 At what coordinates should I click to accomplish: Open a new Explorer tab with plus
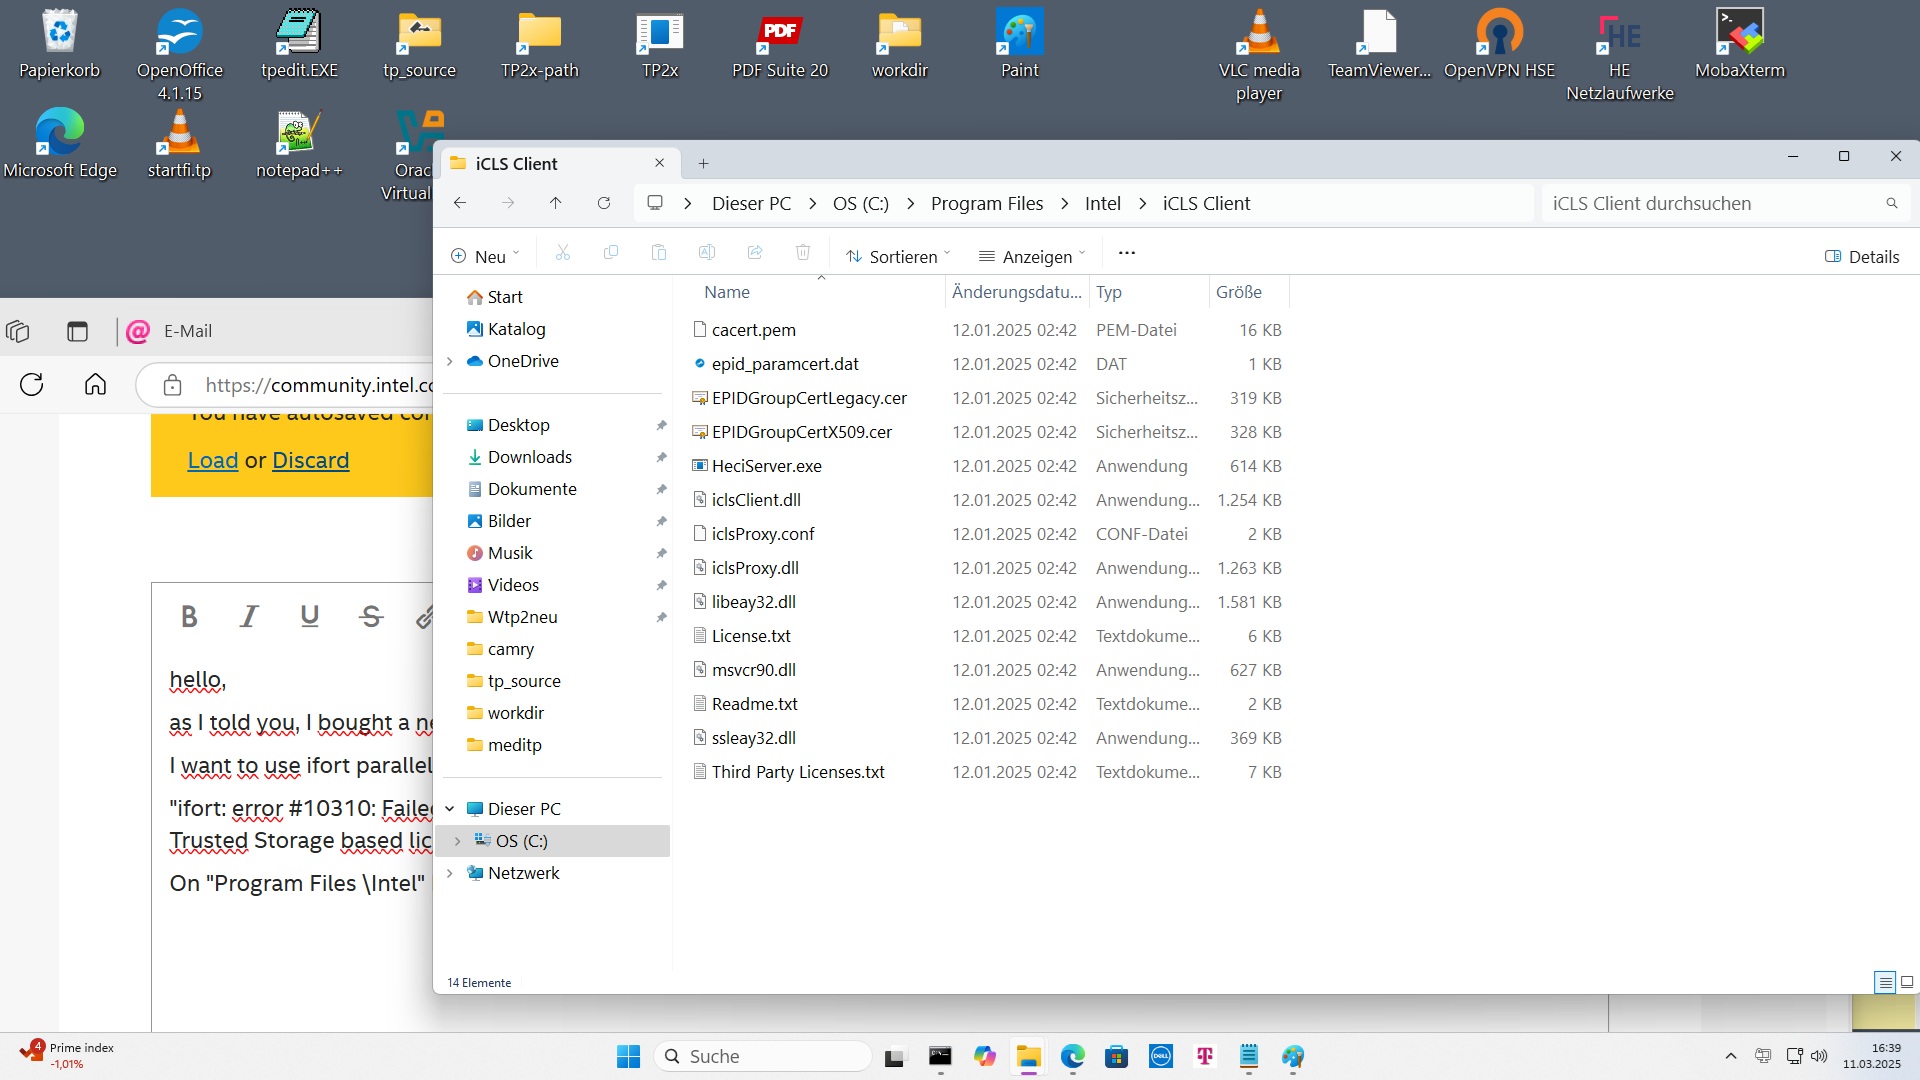coord(703,163)
